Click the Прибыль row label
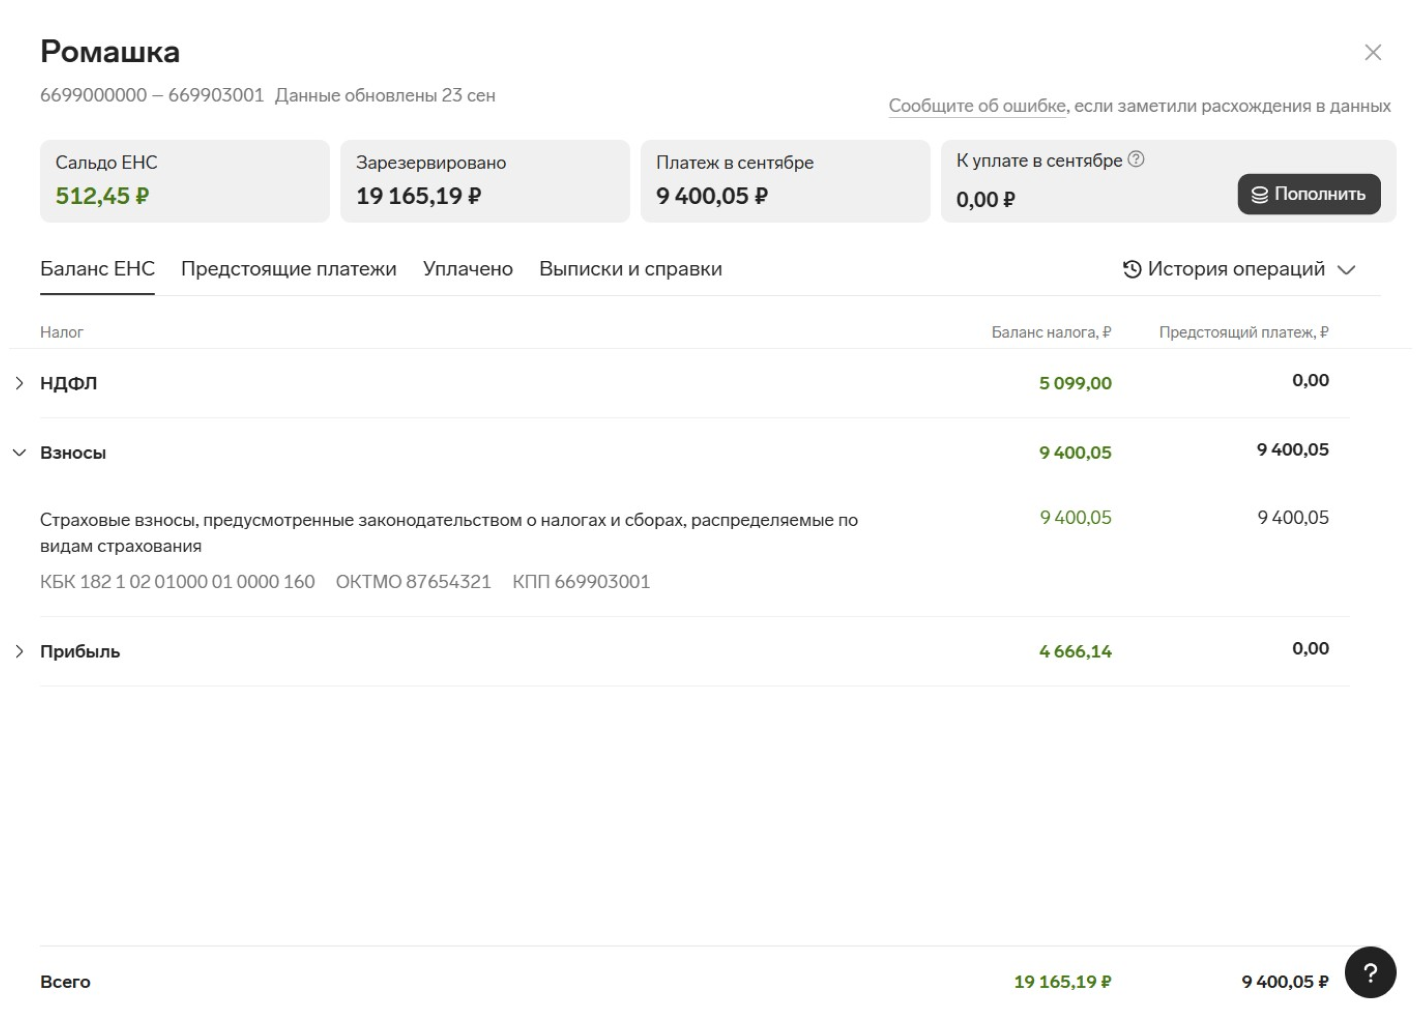This screenshot has width=1418, height=1020. click(80, 652)
